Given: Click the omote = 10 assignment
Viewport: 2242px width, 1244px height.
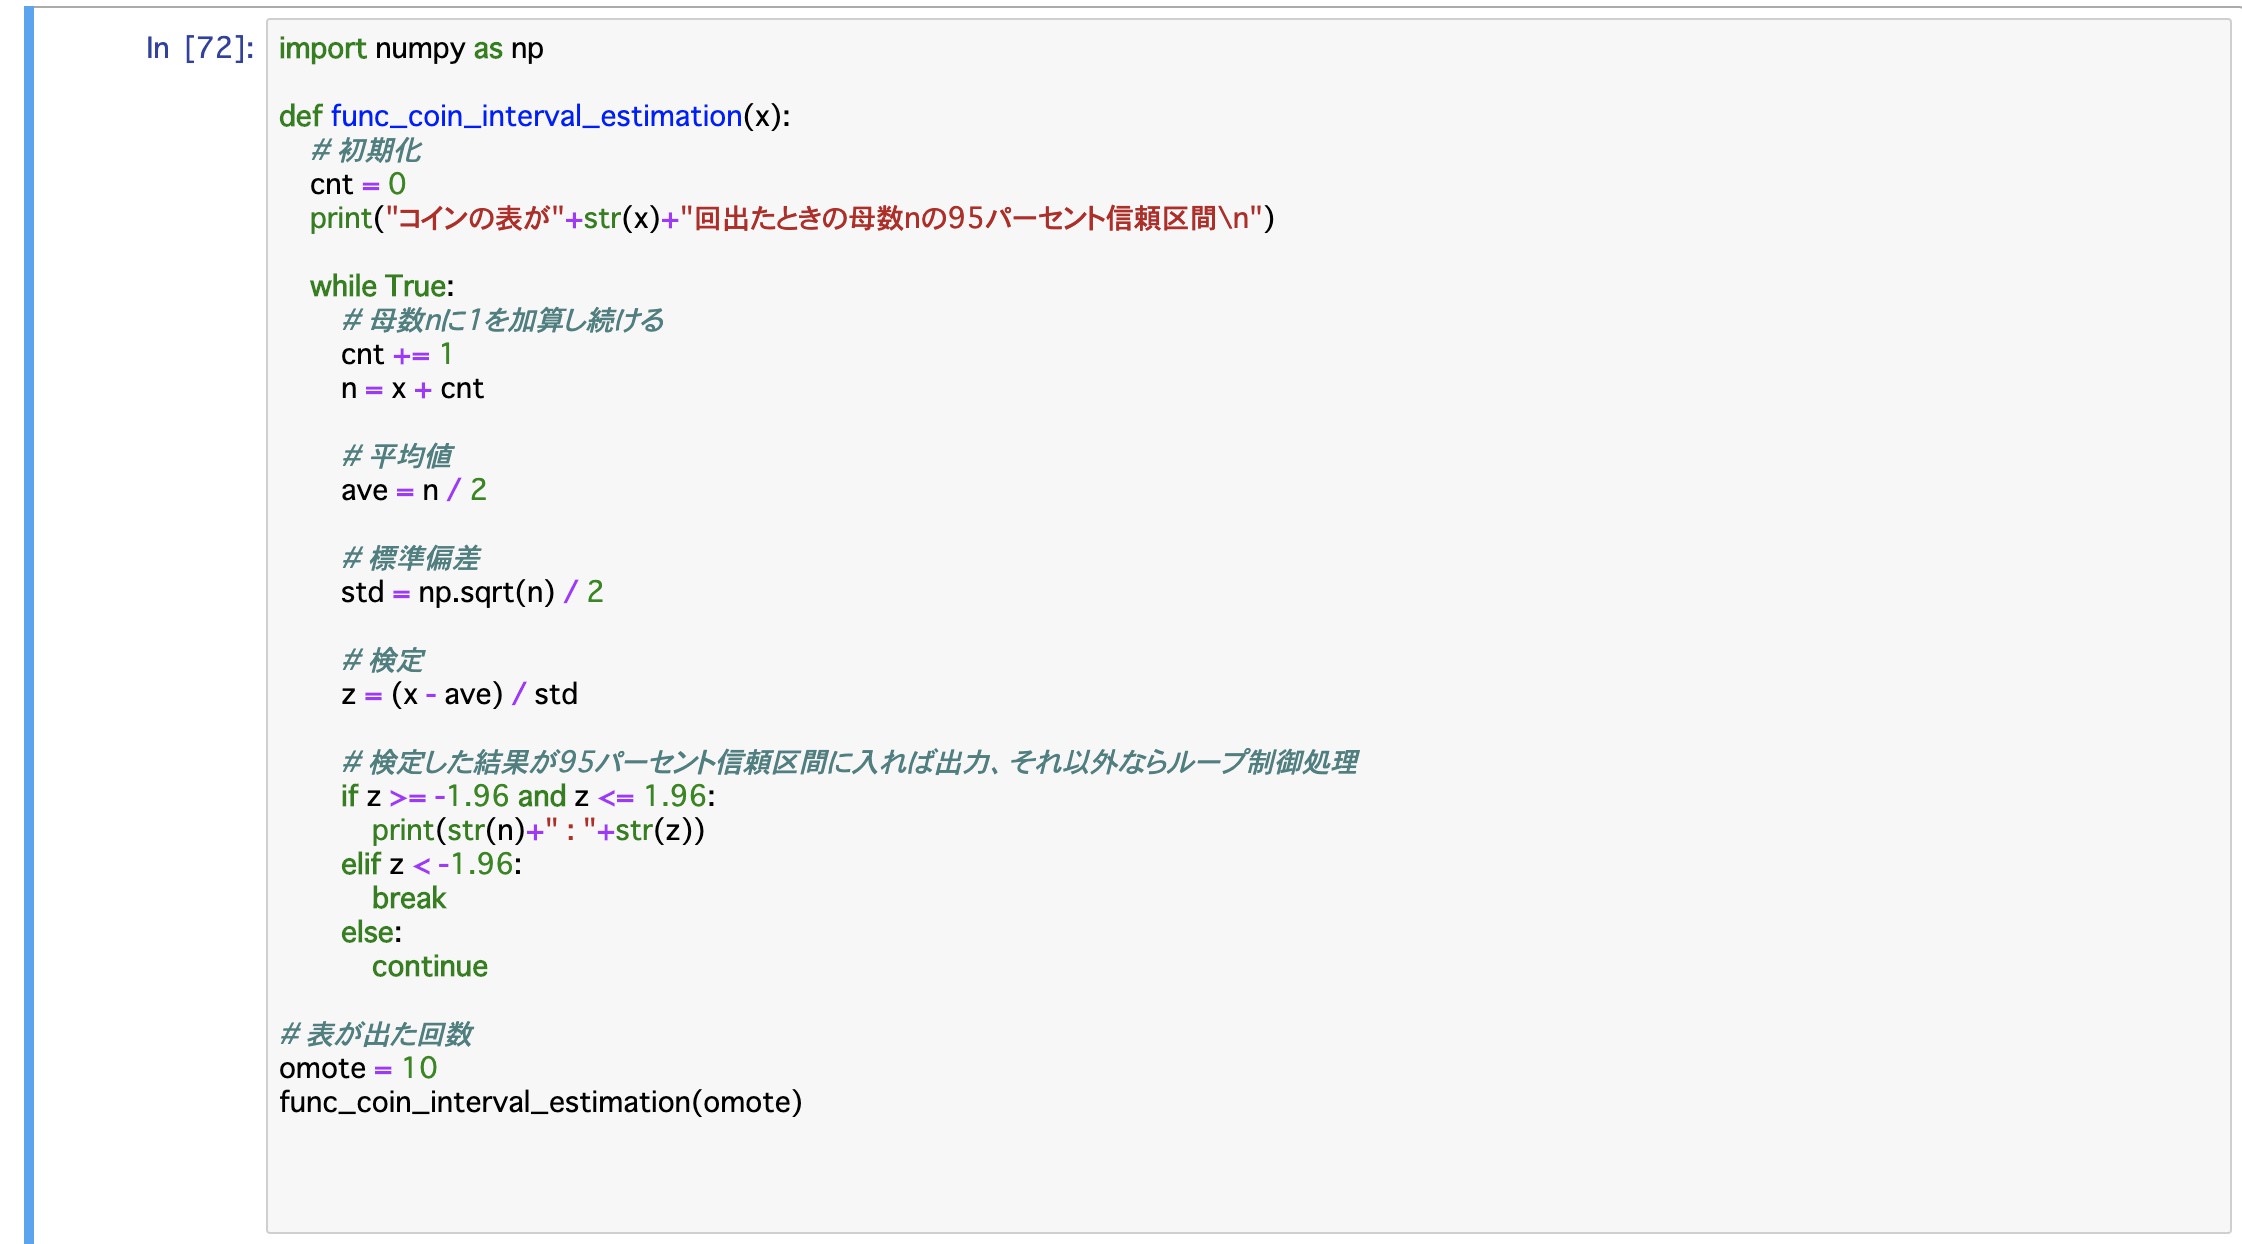Looking at the screenshot, I should click(x=358, y=1068).
